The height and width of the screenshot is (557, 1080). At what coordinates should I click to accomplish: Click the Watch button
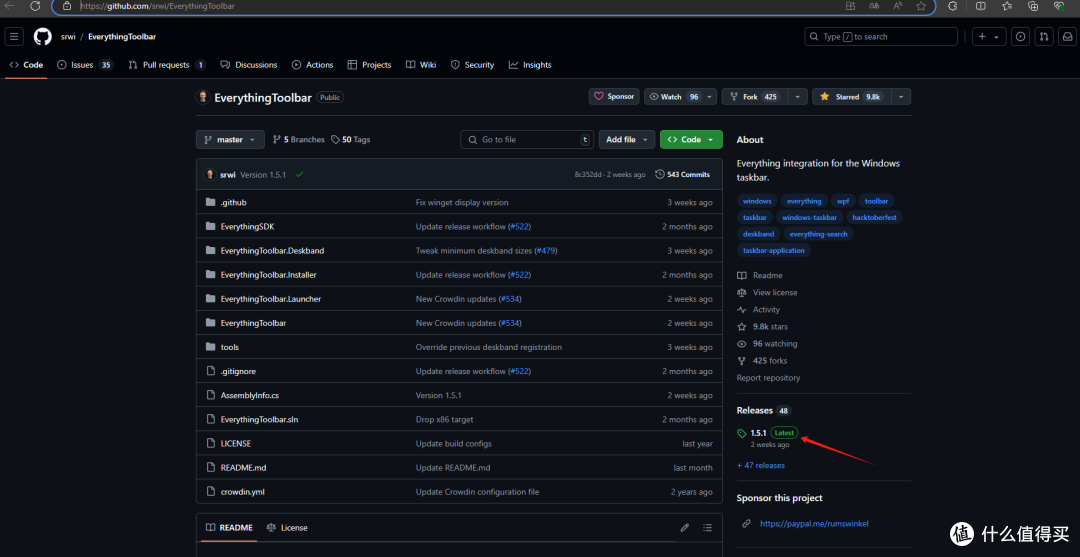(674, 97)
